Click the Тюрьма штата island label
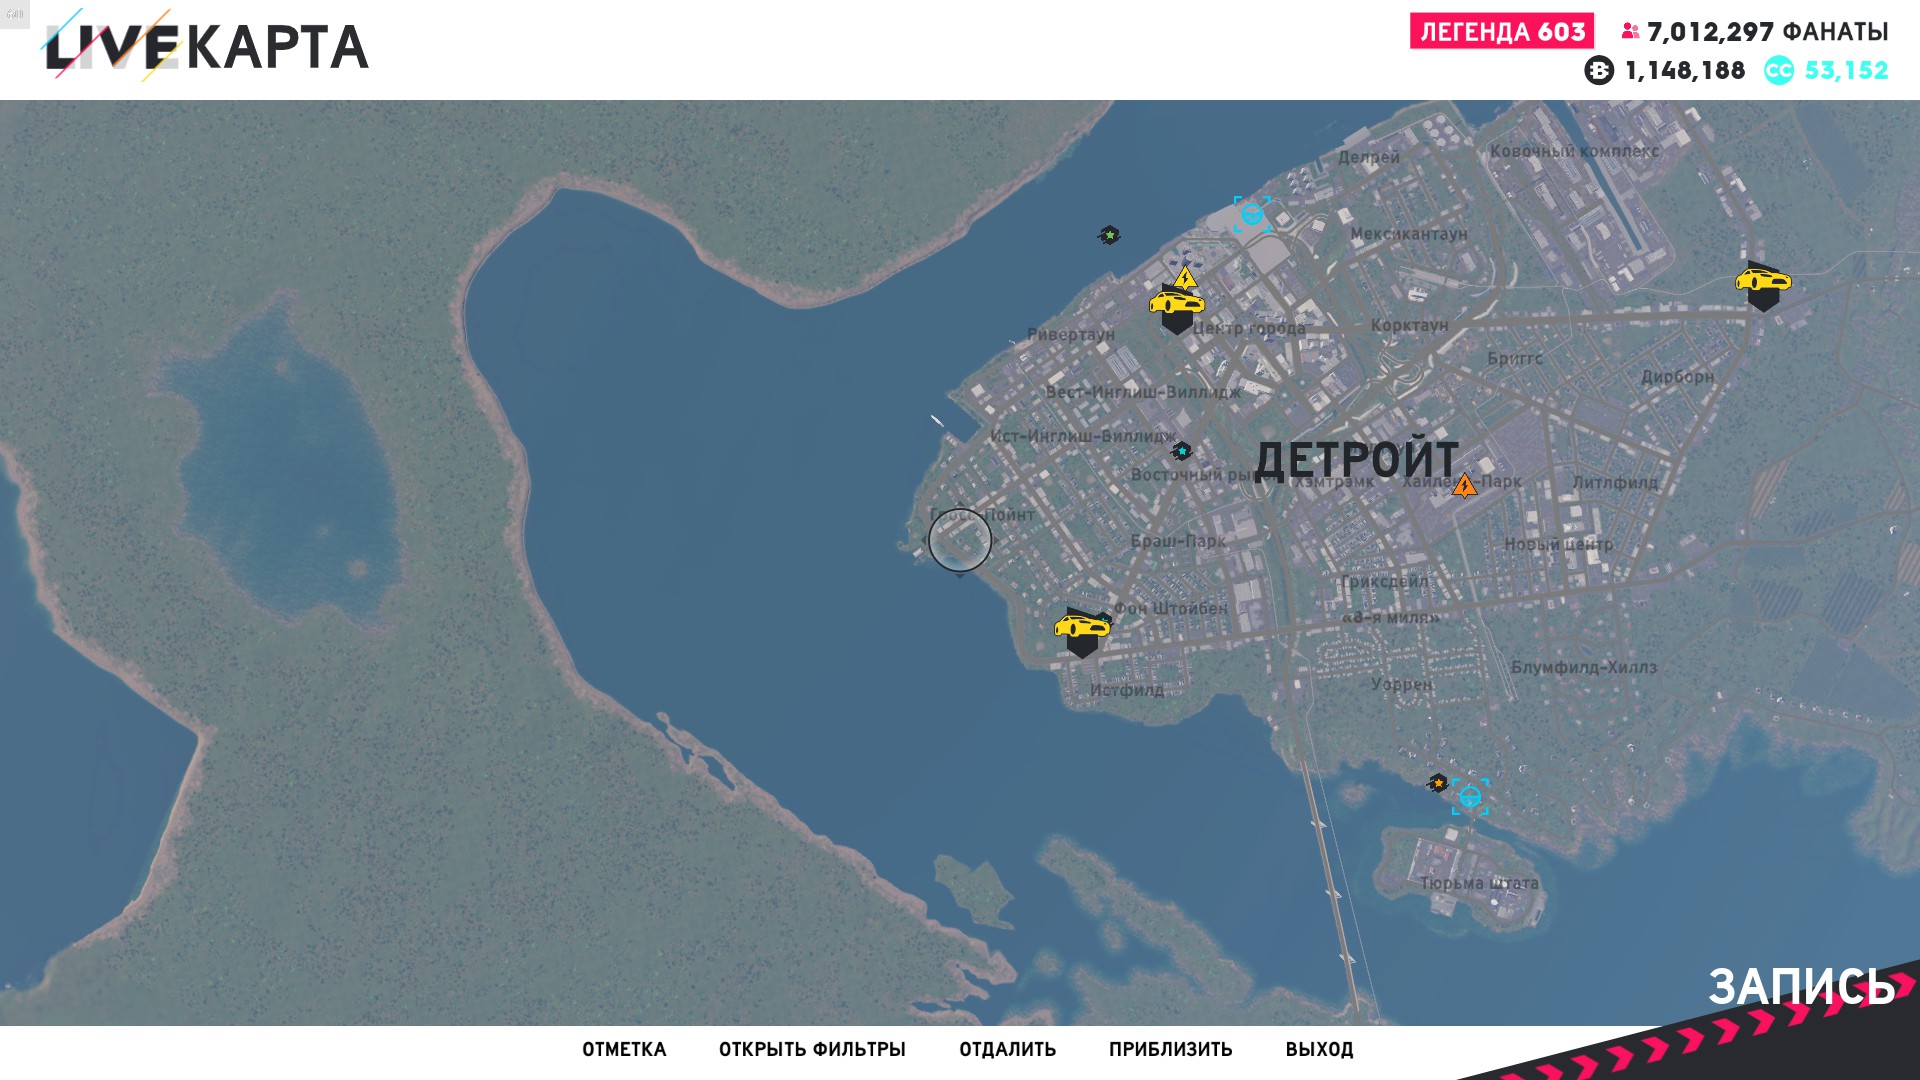Screen dimensions: 1920x1080 pos(1479,883)
